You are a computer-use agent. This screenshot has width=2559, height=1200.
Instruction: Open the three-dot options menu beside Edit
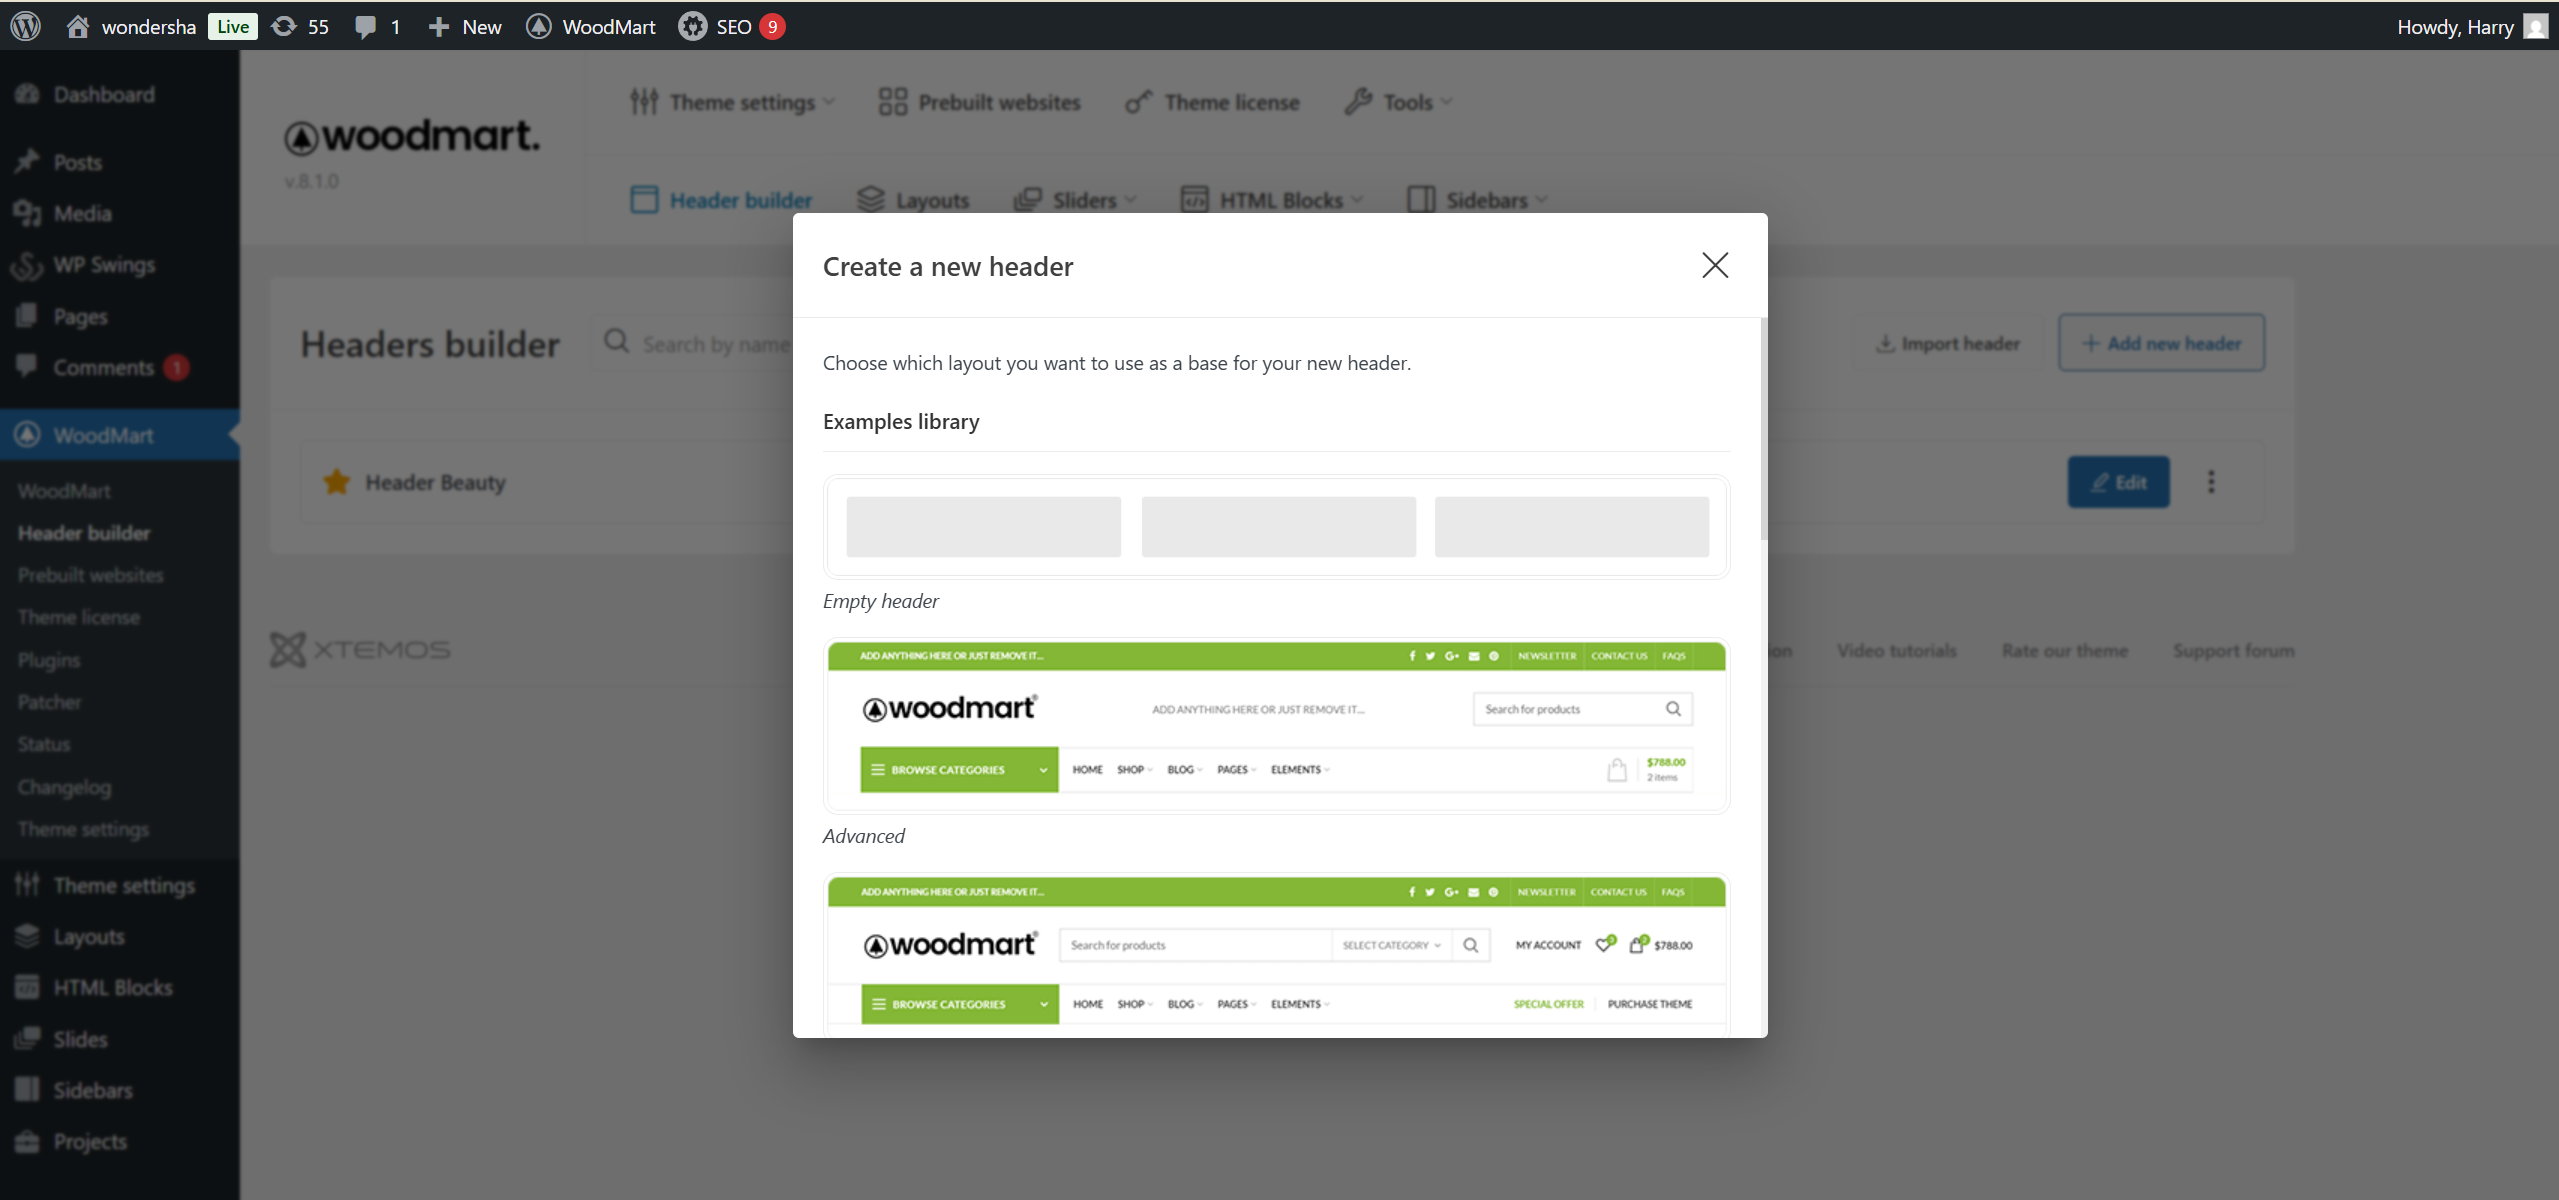[2212, 481]
